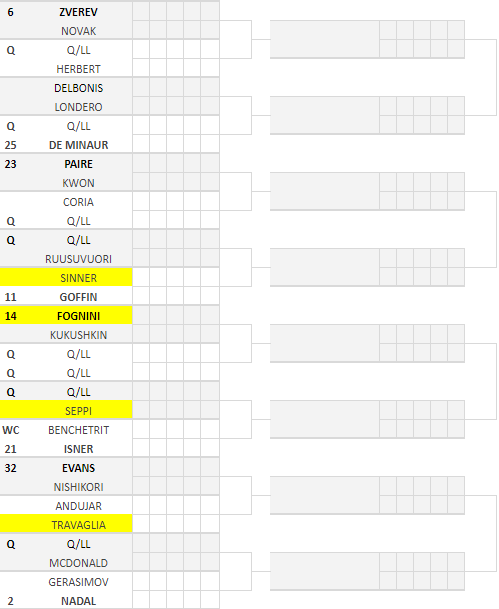Click the ISNER name entry
Viewport: 499px width, 609px height.
click(78, 449)
